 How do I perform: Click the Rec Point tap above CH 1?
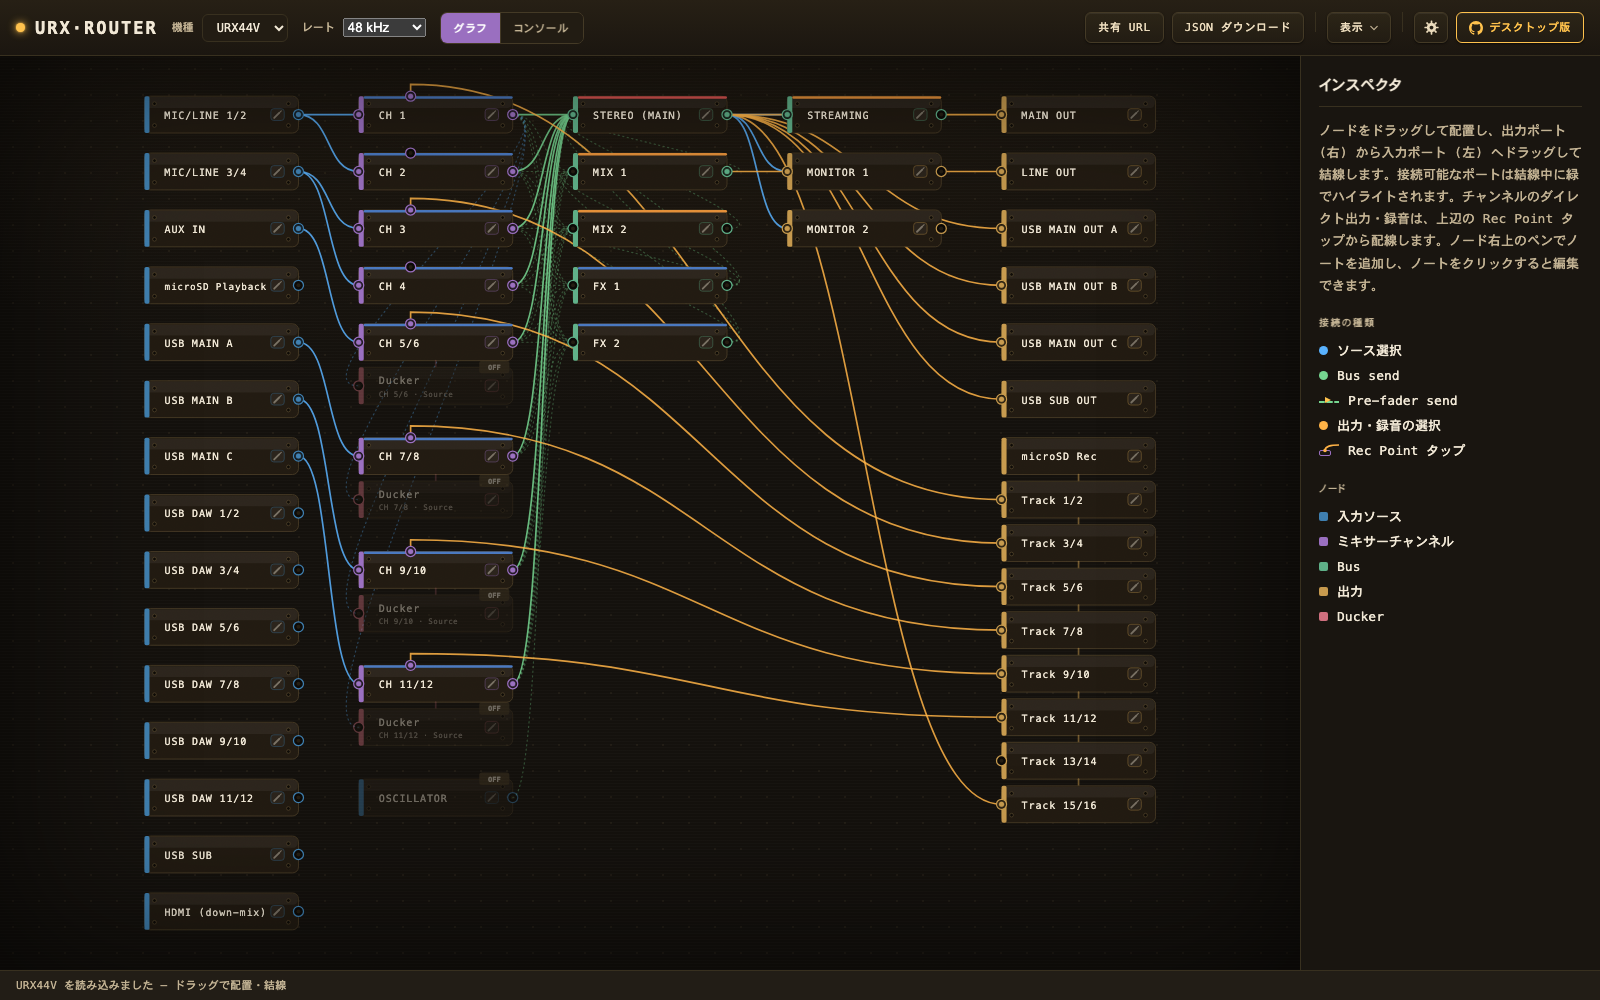point(410,96)
